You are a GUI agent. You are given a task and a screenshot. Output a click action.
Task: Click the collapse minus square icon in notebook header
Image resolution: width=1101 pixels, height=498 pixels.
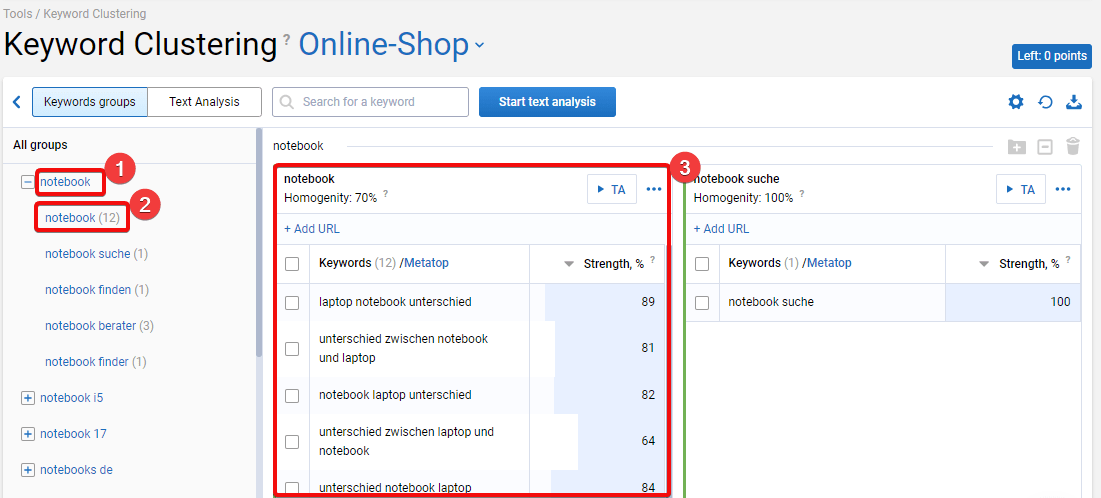[x=1045, y=147]
